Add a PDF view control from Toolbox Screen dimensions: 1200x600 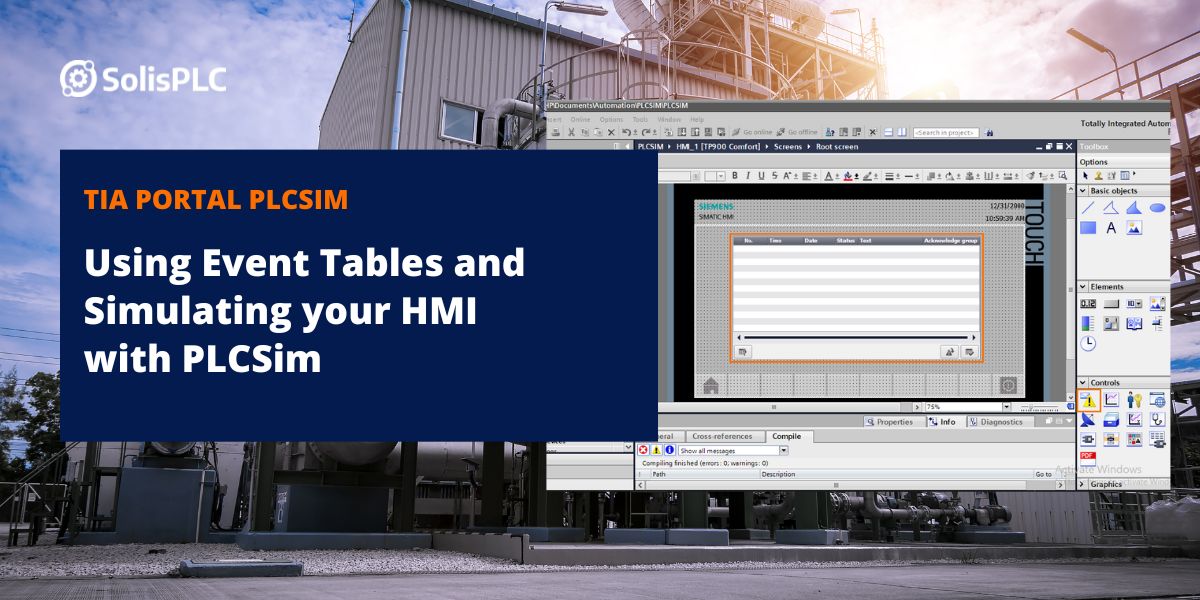coord(1087,458)
